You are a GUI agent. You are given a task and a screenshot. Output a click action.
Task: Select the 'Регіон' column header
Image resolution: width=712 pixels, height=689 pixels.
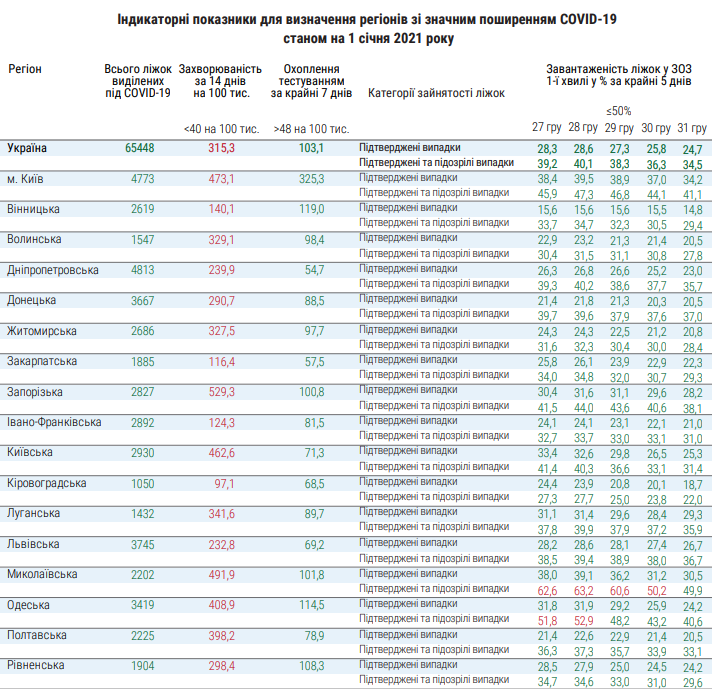tap(25, 66)
